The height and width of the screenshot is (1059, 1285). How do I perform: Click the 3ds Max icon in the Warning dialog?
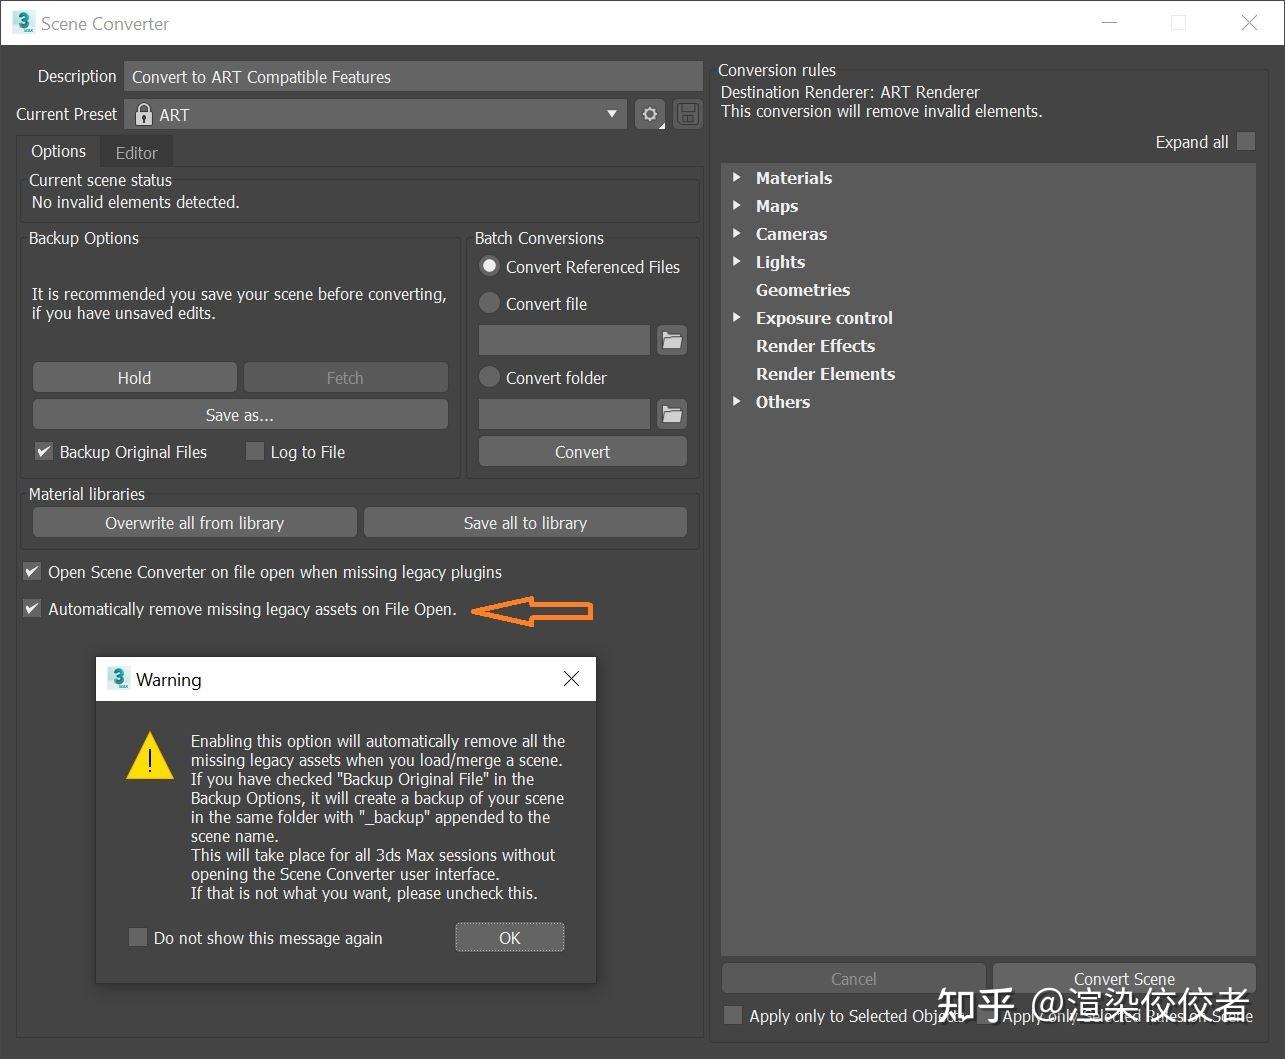pos(119,678)
